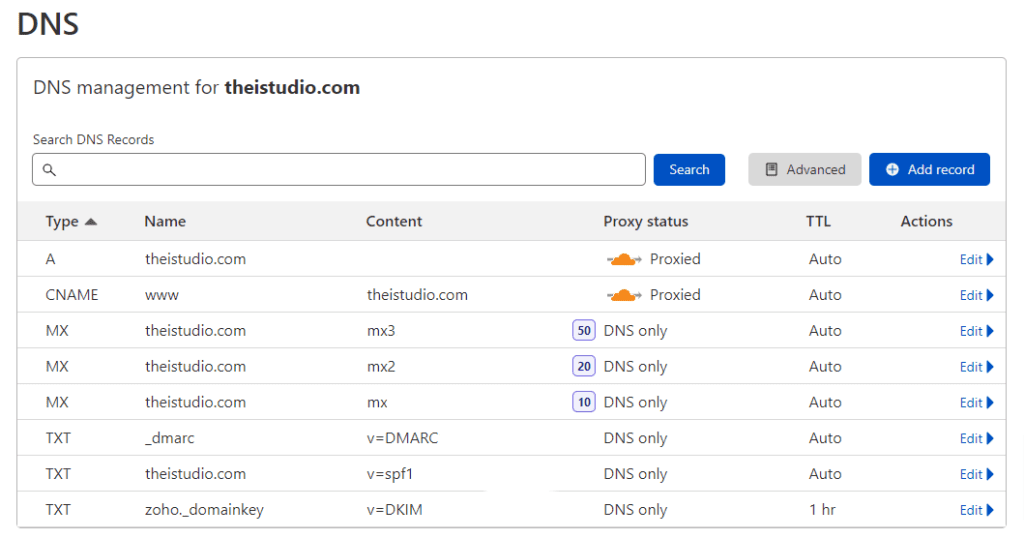This screenshot has height=538, width=1024.
Task: Open the Advanced options
Action: (805, 170)
